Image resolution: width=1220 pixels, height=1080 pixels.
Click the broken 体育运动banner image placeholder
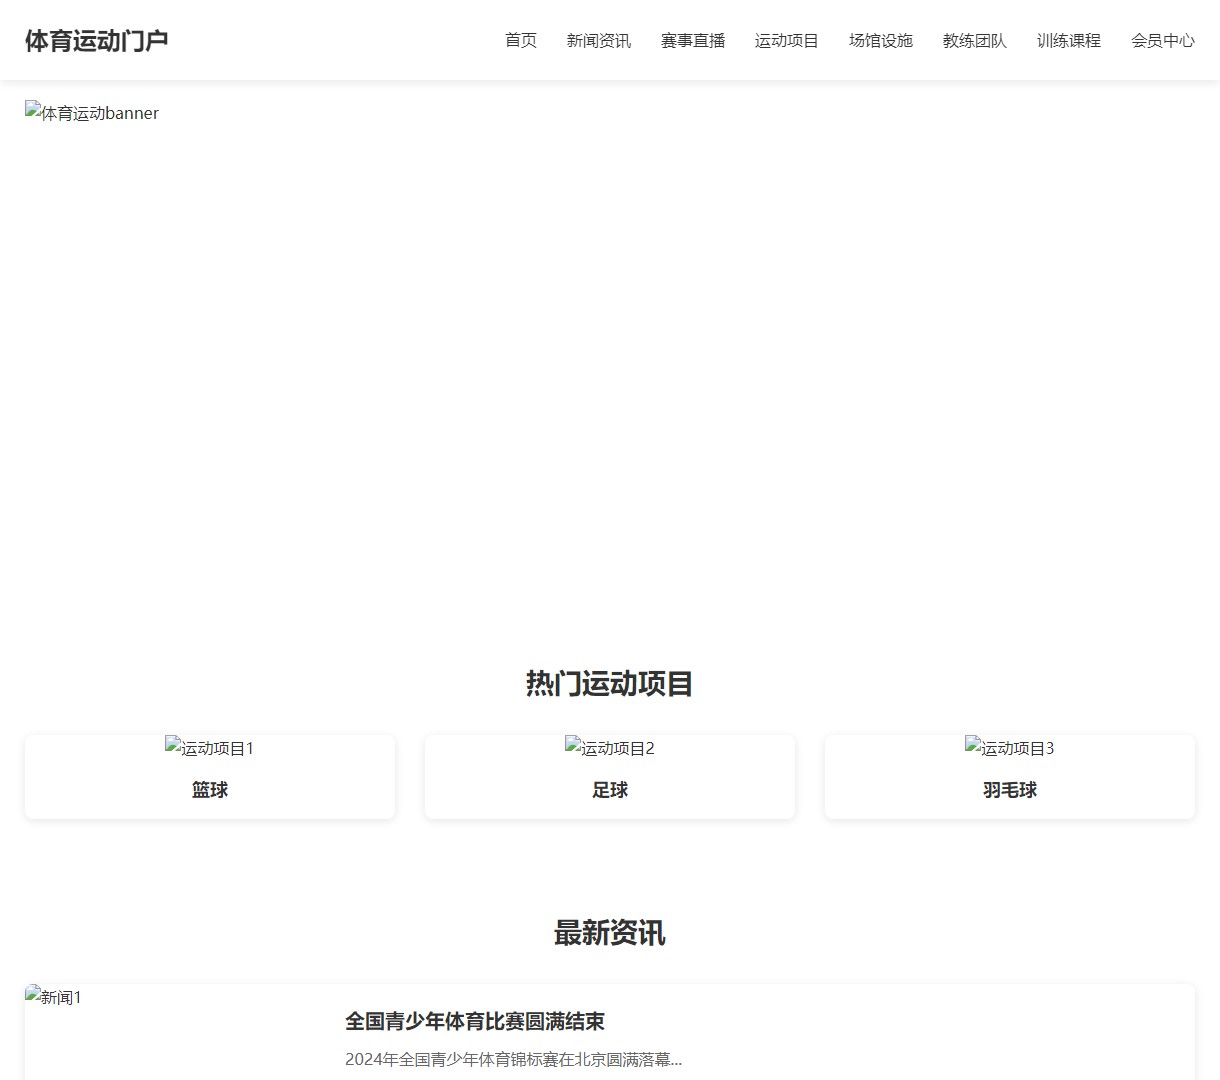pyautogui.click(x=92, y=113)
